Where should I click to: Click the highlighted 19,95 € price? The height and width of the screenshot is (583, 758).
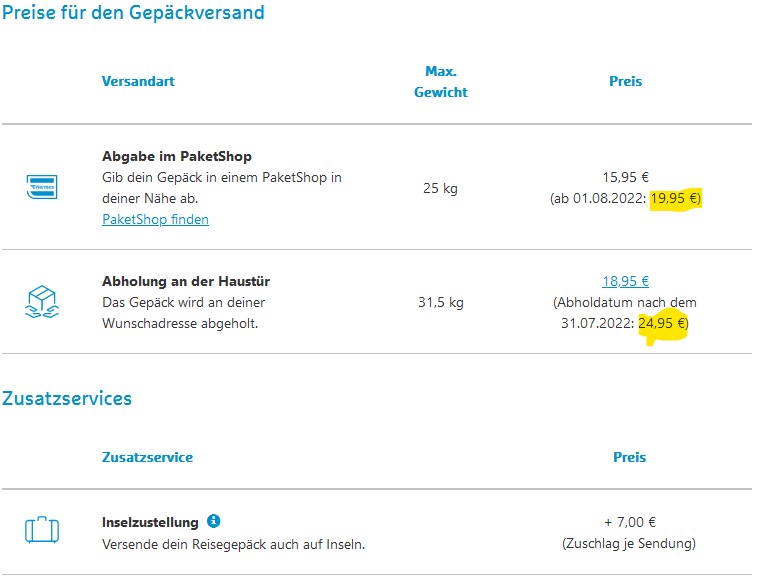pos(674,198)
